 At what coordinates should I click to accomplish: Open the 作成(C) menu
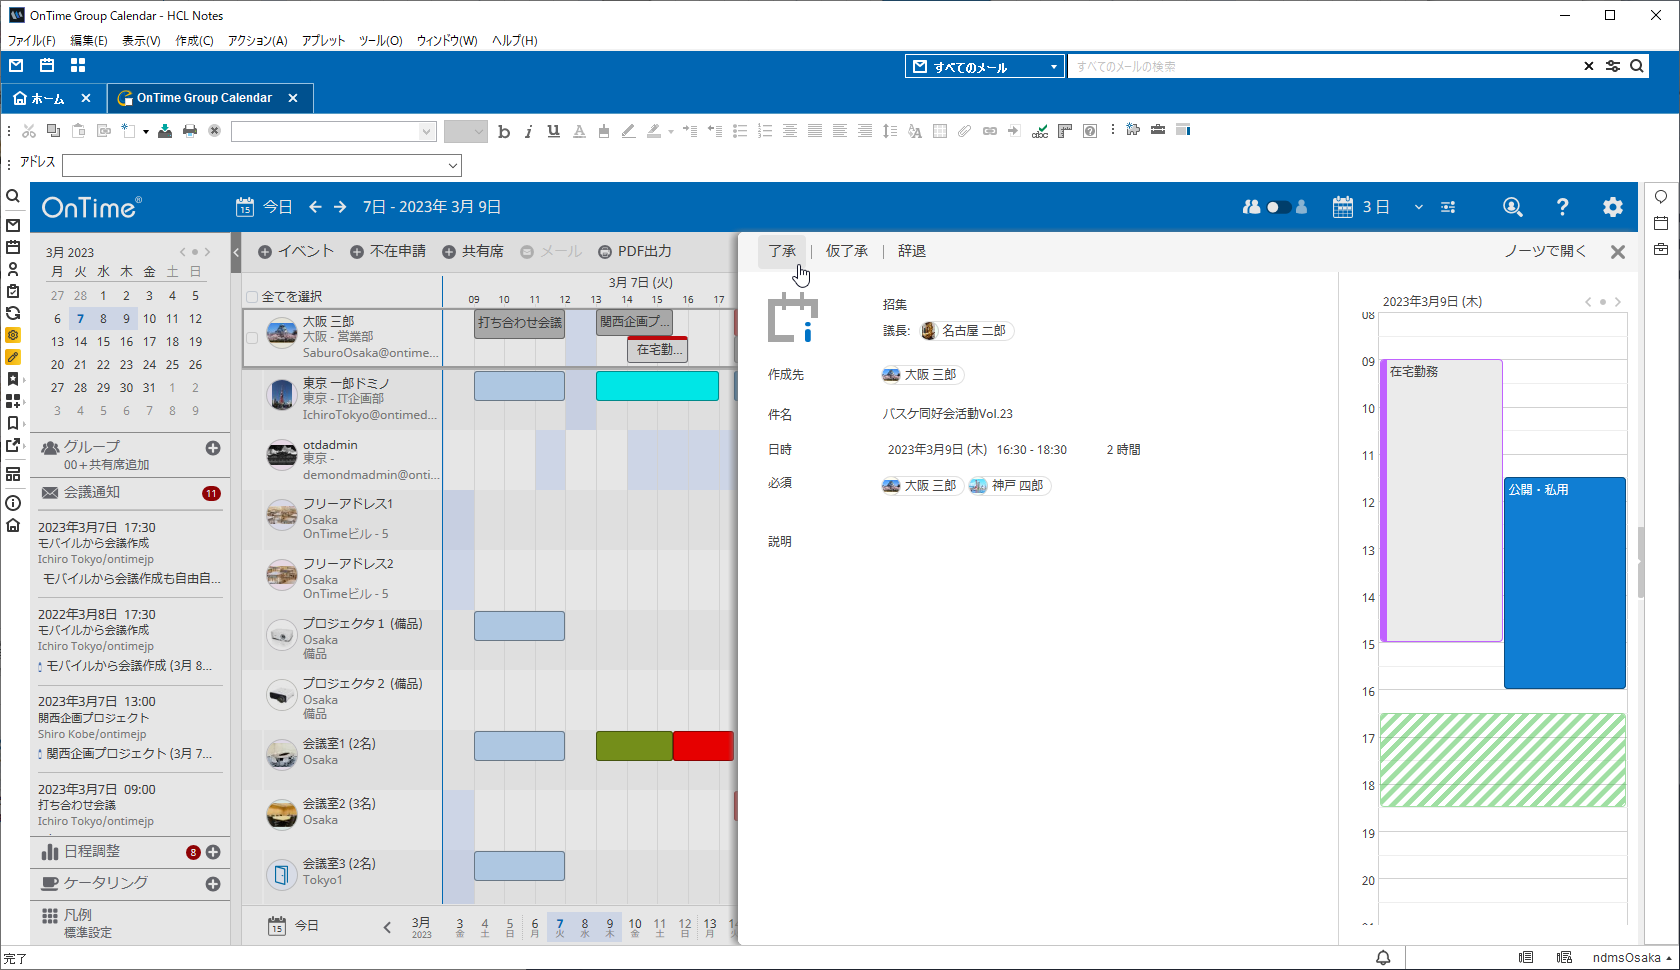click(194, 41)
